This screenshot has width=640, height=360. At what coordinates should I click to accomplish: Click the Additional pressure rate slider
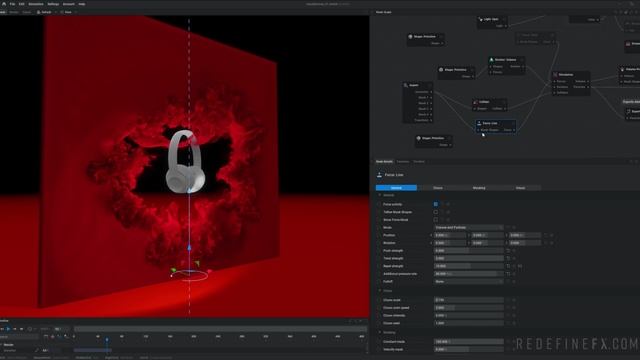click(x=469, y=274)
